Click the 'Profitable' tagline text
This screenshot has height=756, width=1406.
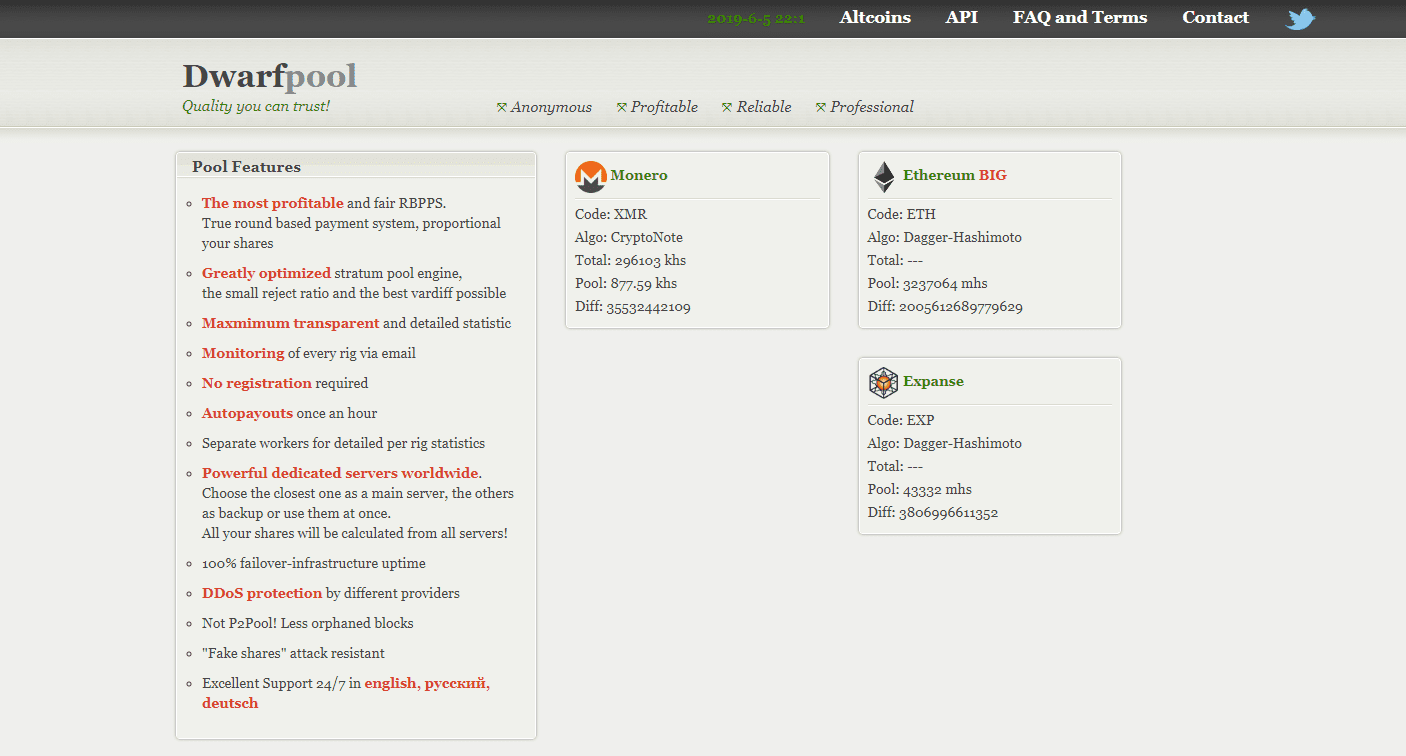664,107
